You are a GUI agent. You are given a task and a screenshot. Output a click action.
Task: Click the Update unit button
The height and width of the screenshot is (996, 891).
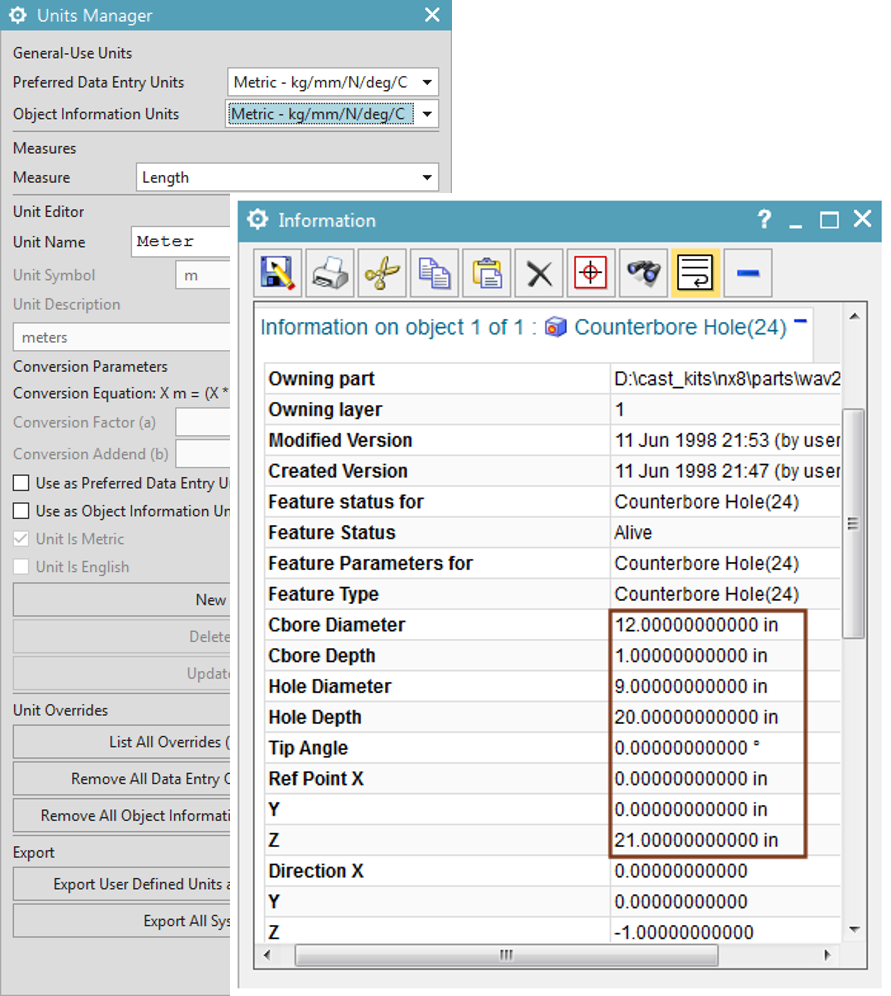122,673
